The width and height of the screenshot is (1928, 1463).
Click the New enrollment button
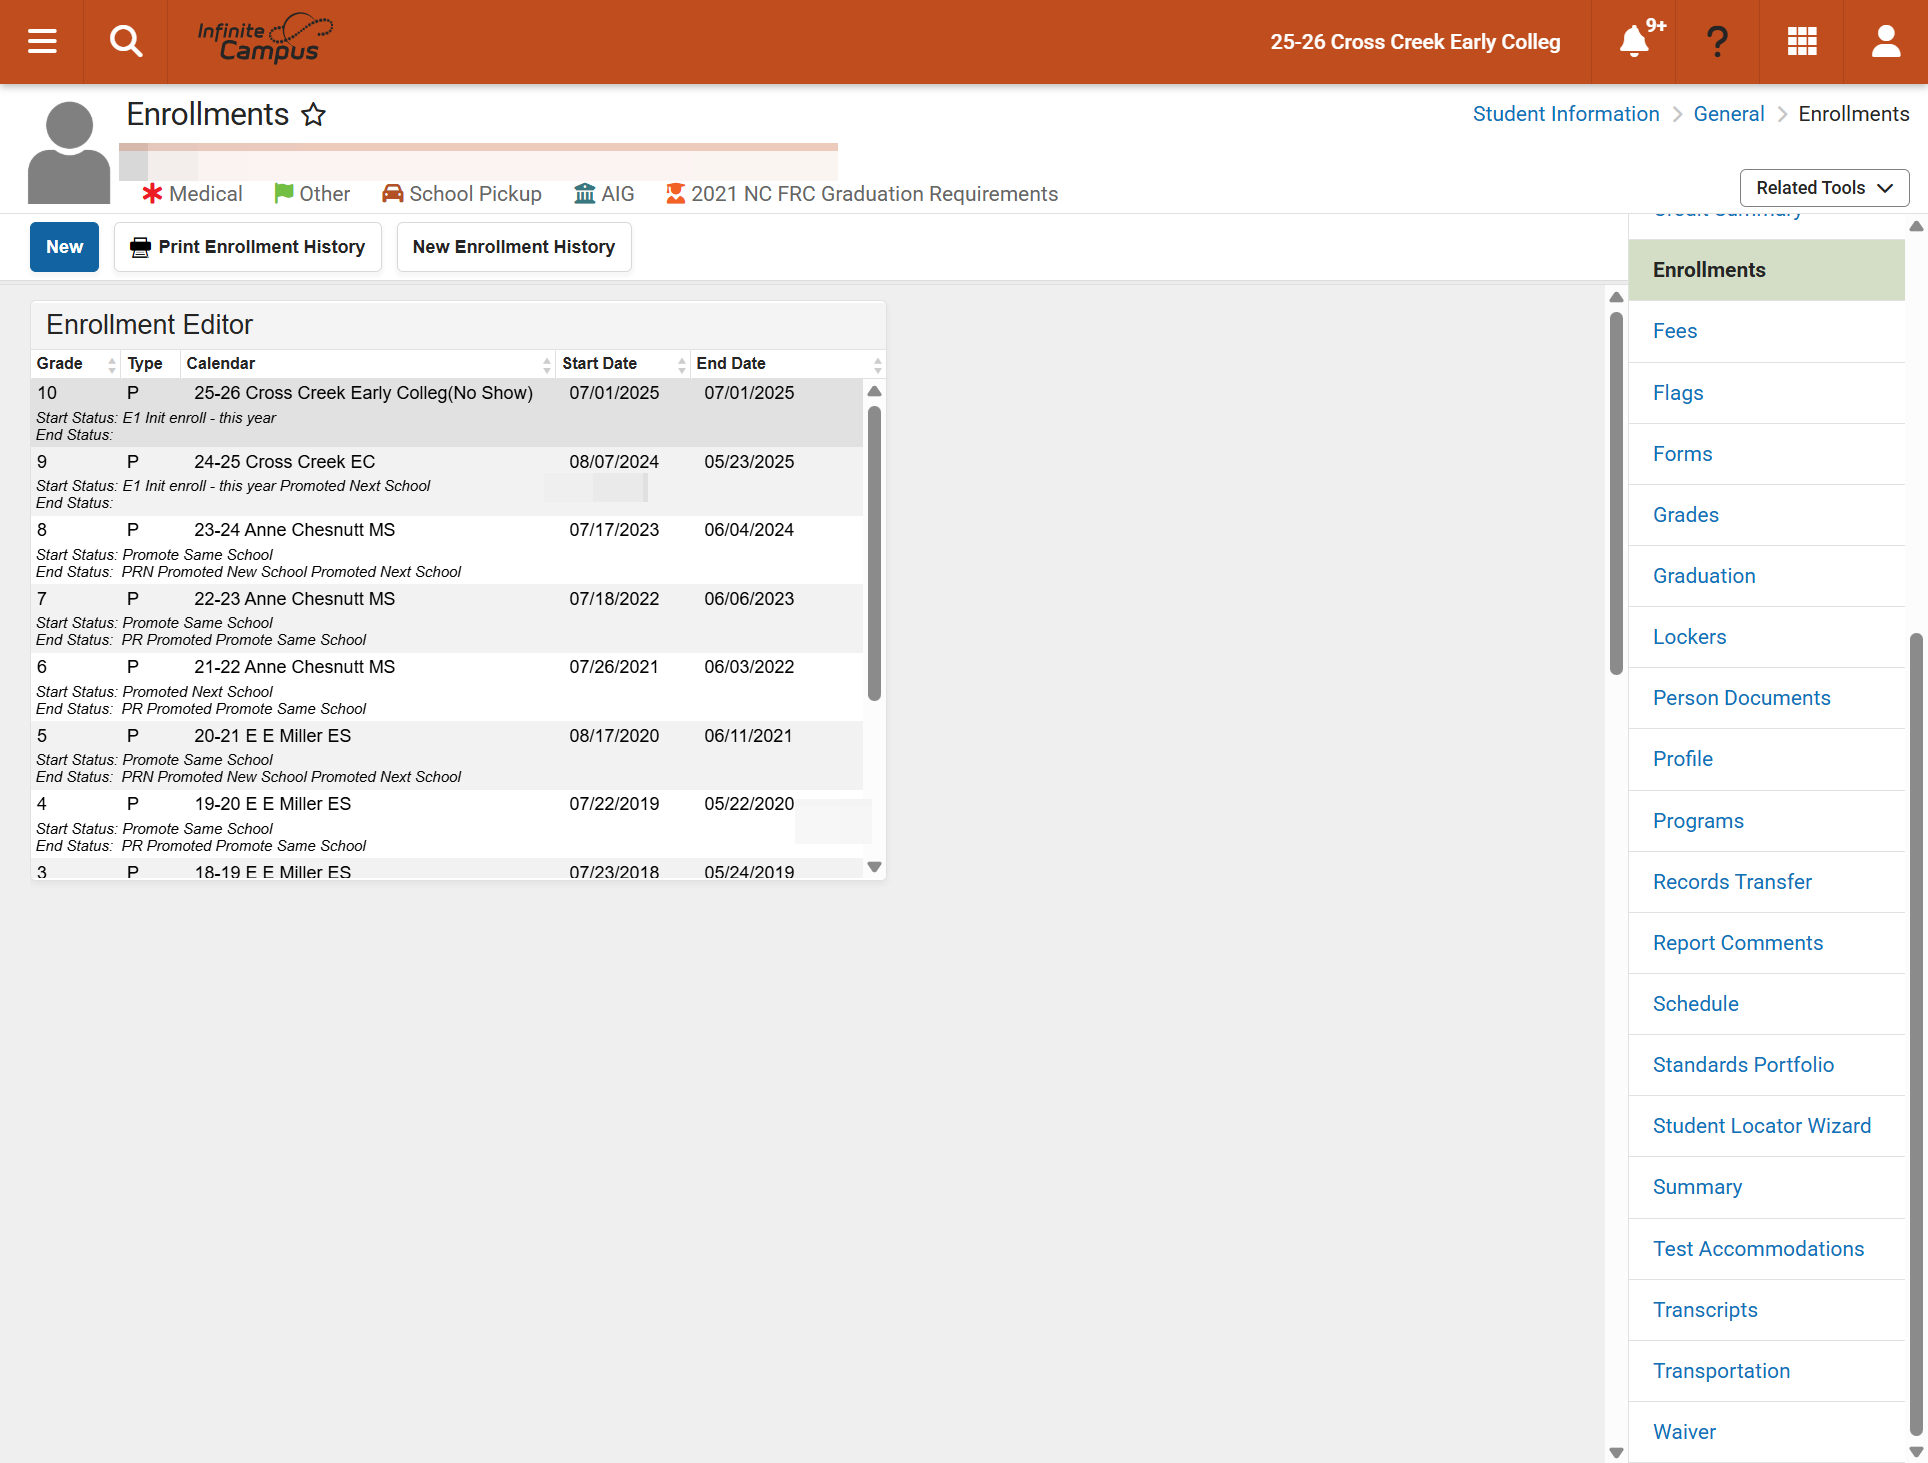64,247
